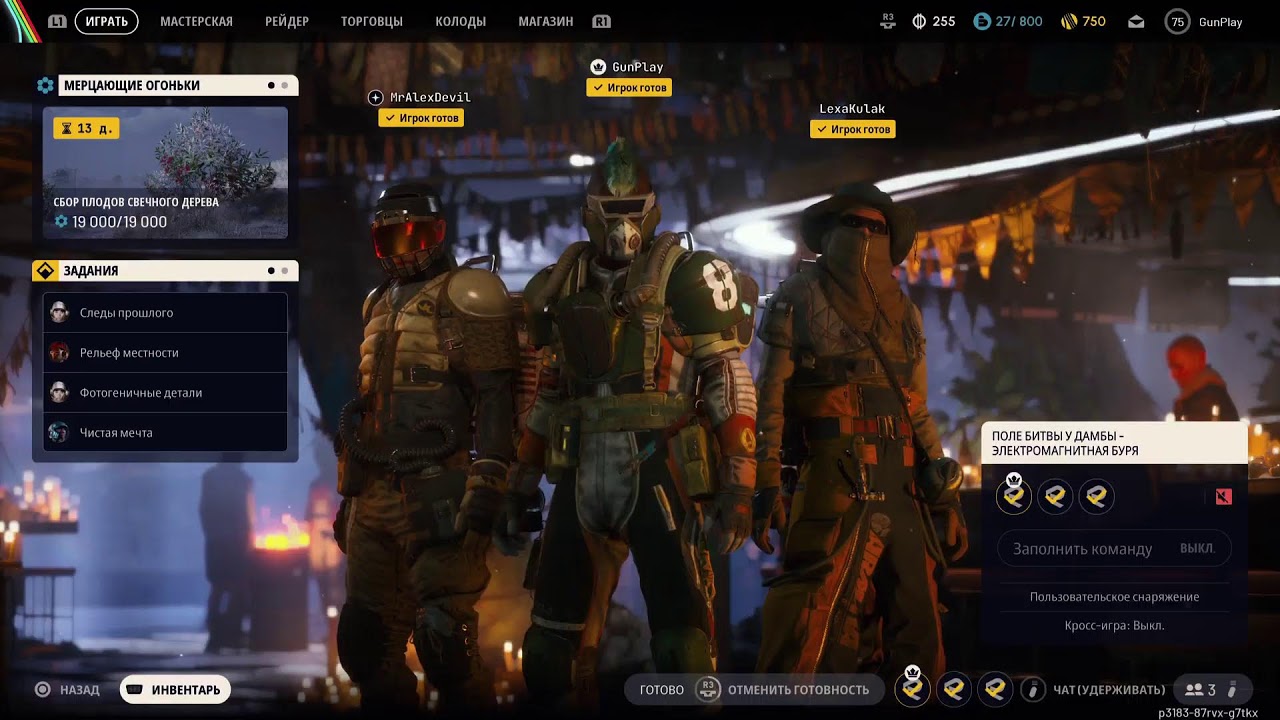Click the ГОТОВО ready button

point(662,690)
